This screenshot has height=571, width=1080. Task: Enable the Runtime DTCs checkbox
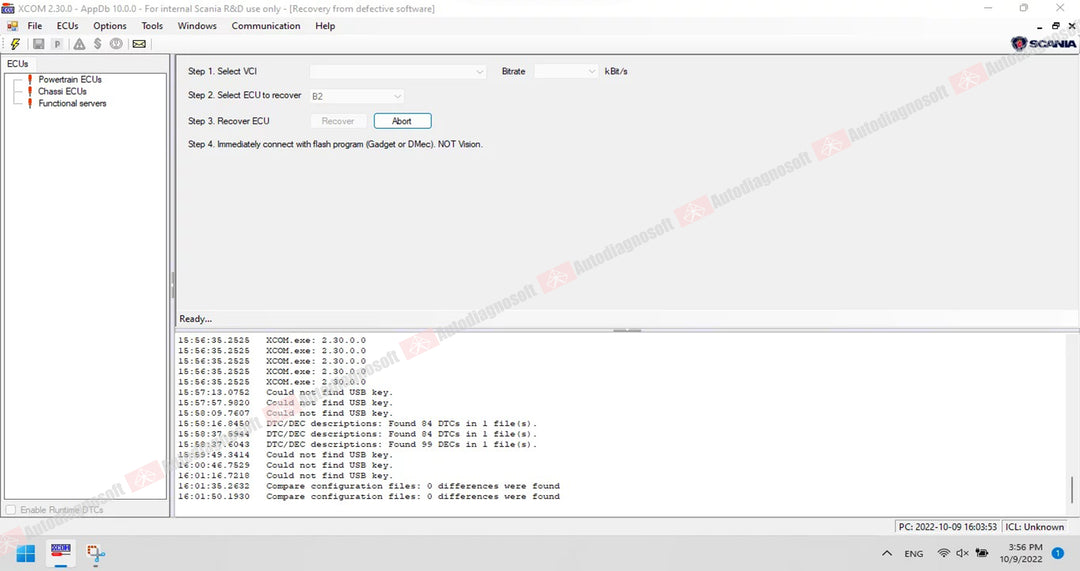coord(11,510)
